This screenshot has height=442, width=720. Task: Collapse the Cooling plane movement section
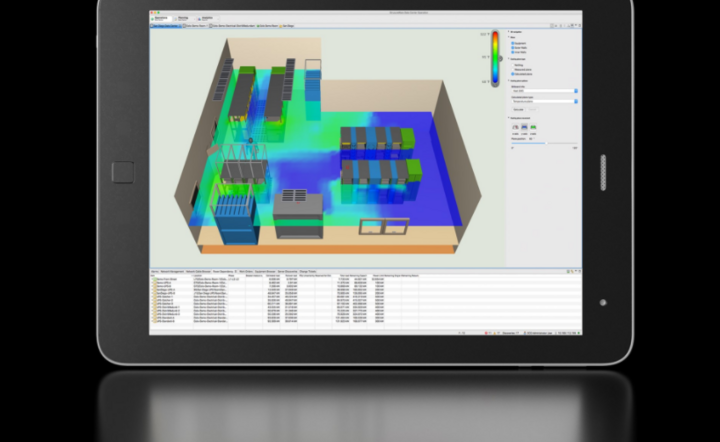[509, 118]
